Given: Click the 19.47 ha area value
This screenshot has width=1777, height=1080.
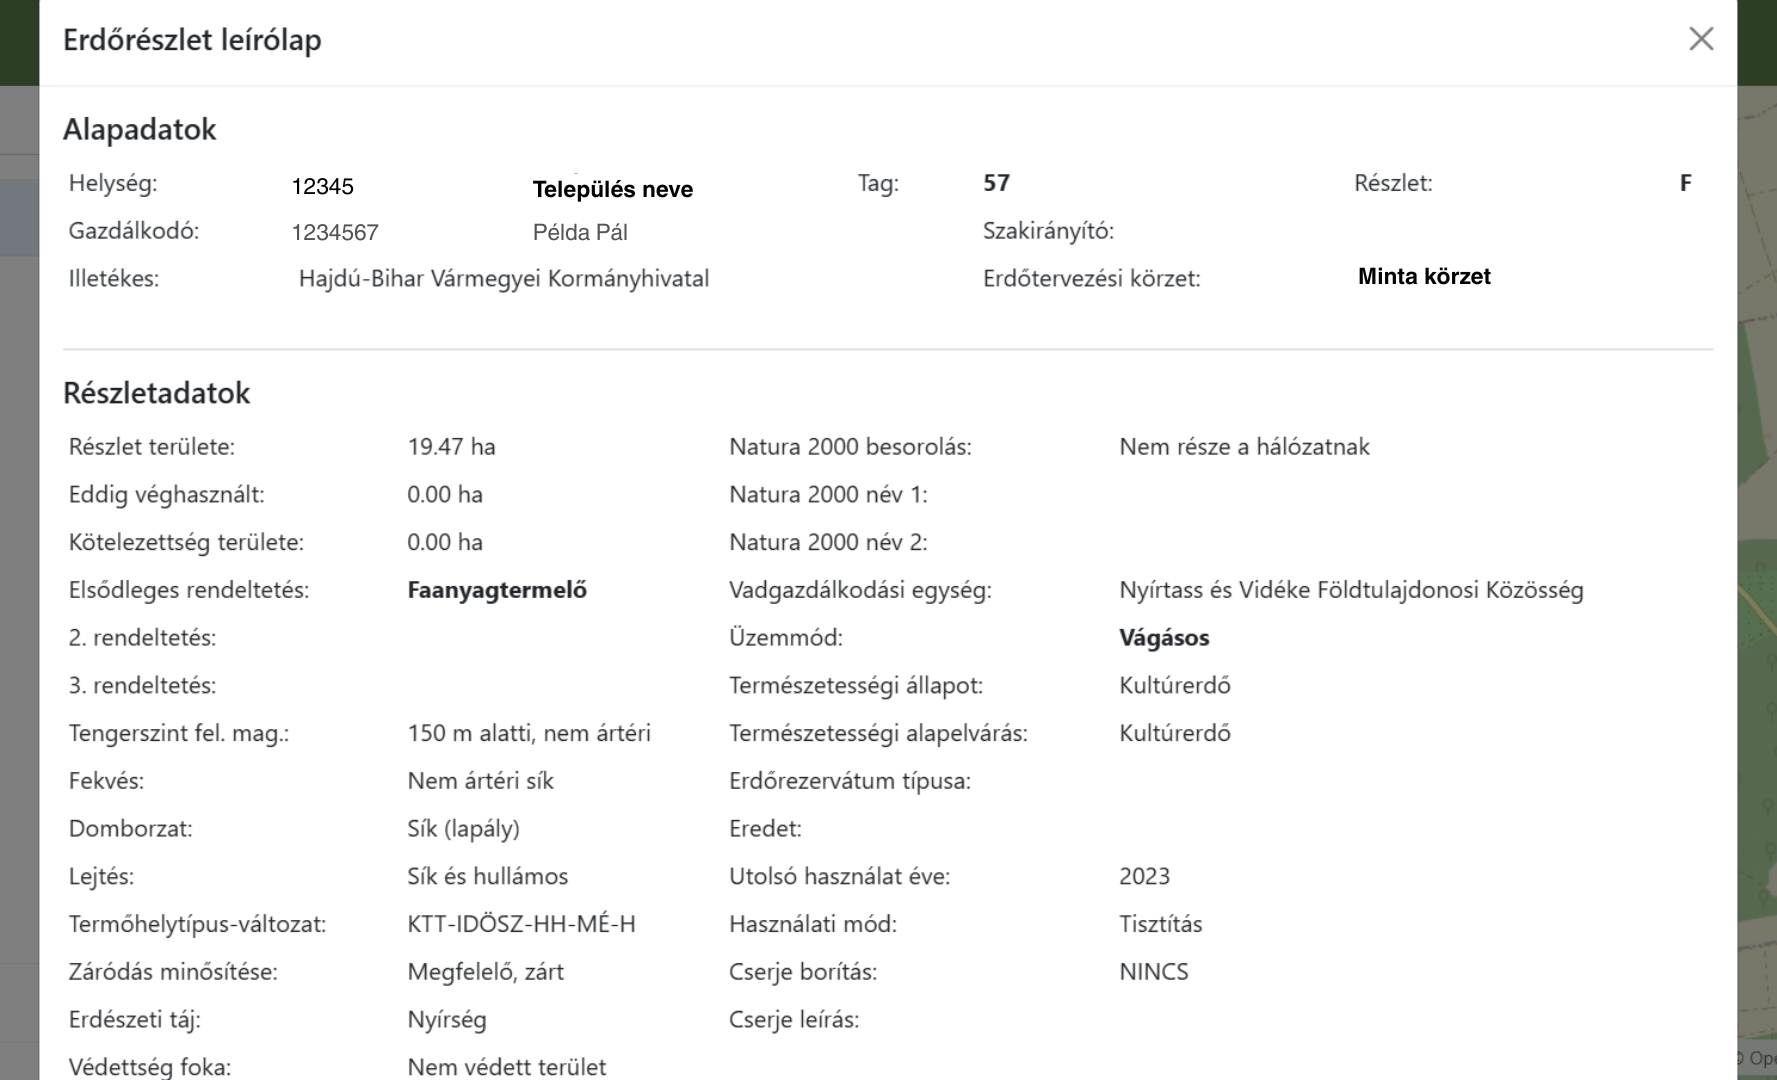Looking at the screenshot, I should [451, 447].
